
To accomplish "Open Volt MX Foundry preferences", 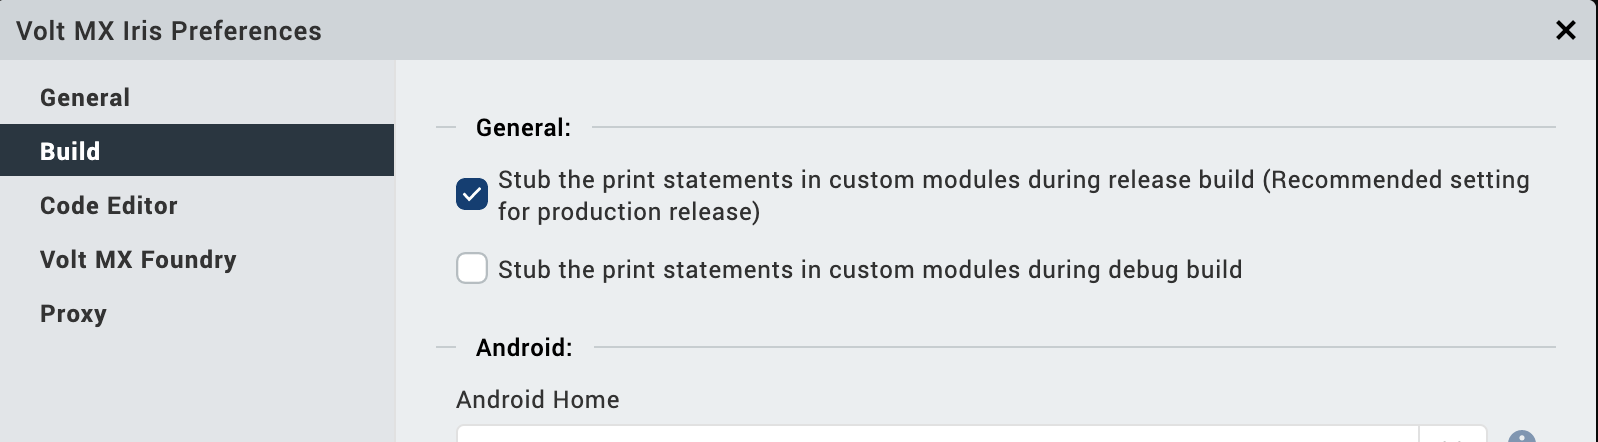I will click(138, 260).
